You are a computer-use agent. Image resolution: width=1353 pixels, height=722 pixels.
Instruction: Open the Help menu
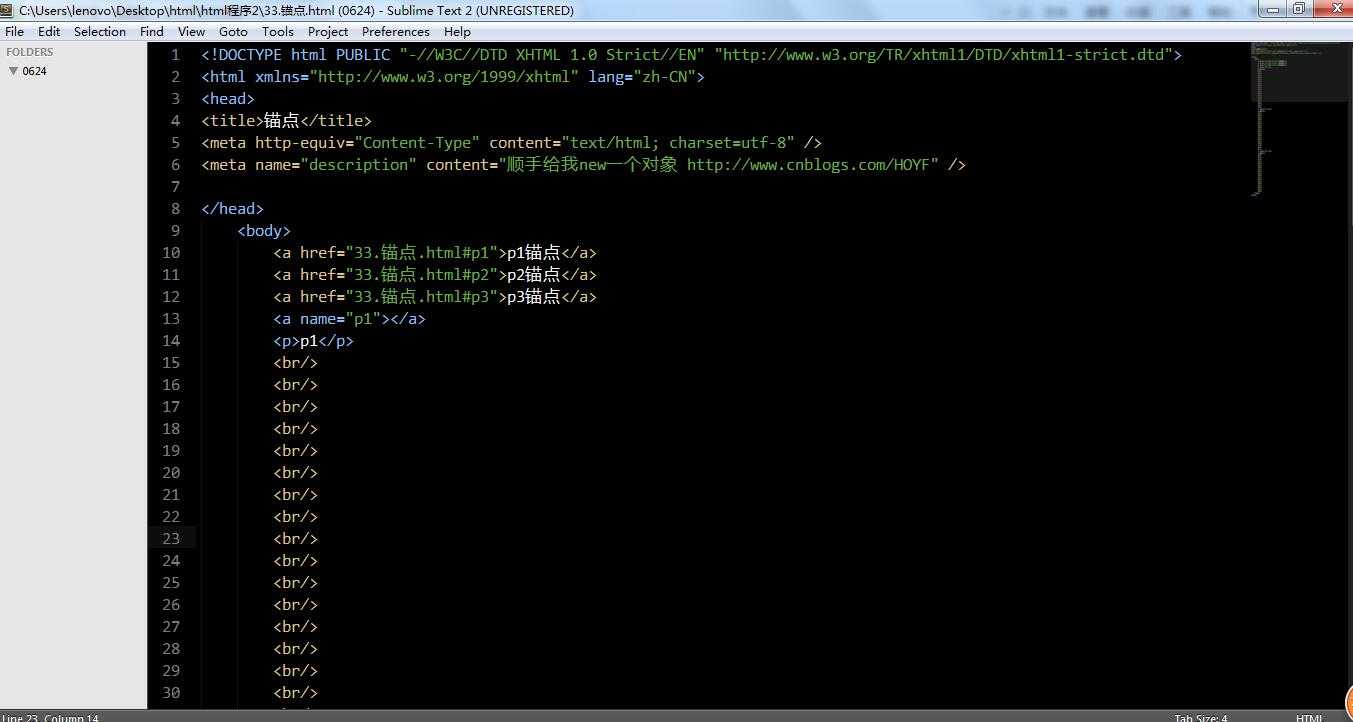click(x=457, y=31)
